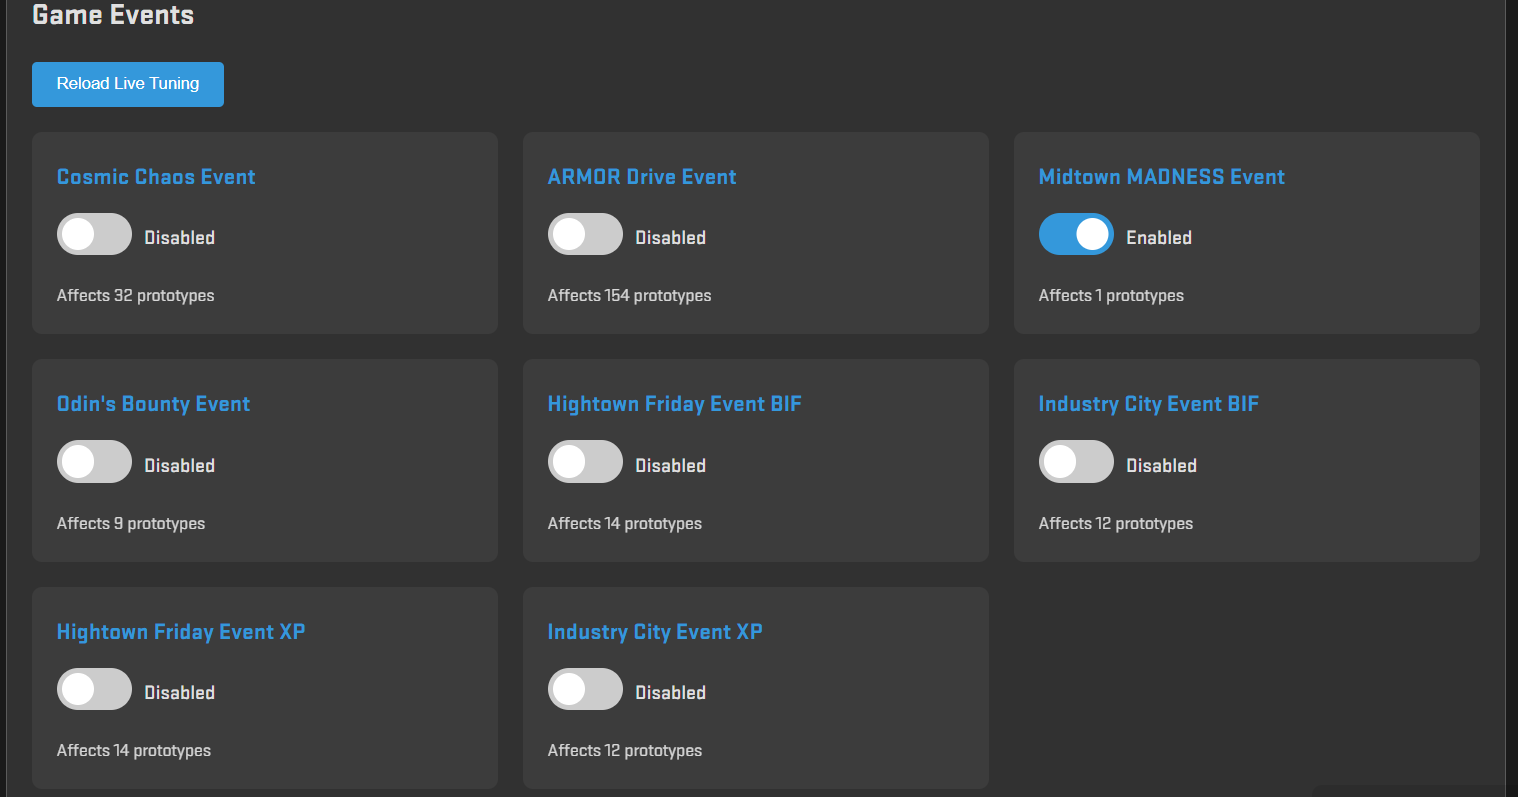Select the "Affects 32 prototypes" text

[135, 296]
